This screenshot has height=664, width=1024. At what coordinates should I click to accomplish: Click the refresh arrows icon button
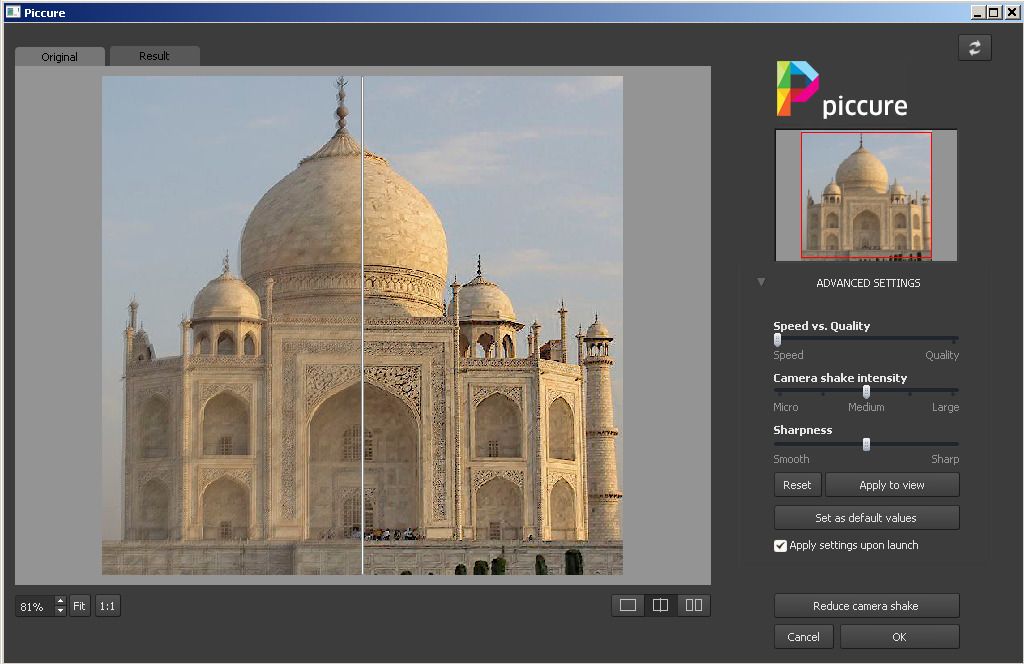point(974,48)
